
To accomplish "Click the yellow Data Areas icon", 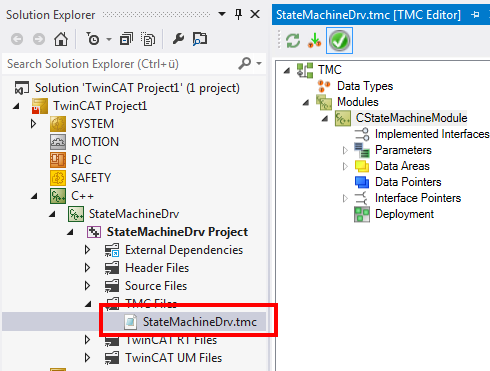I will pyautogui.click(x=362, y=166).
